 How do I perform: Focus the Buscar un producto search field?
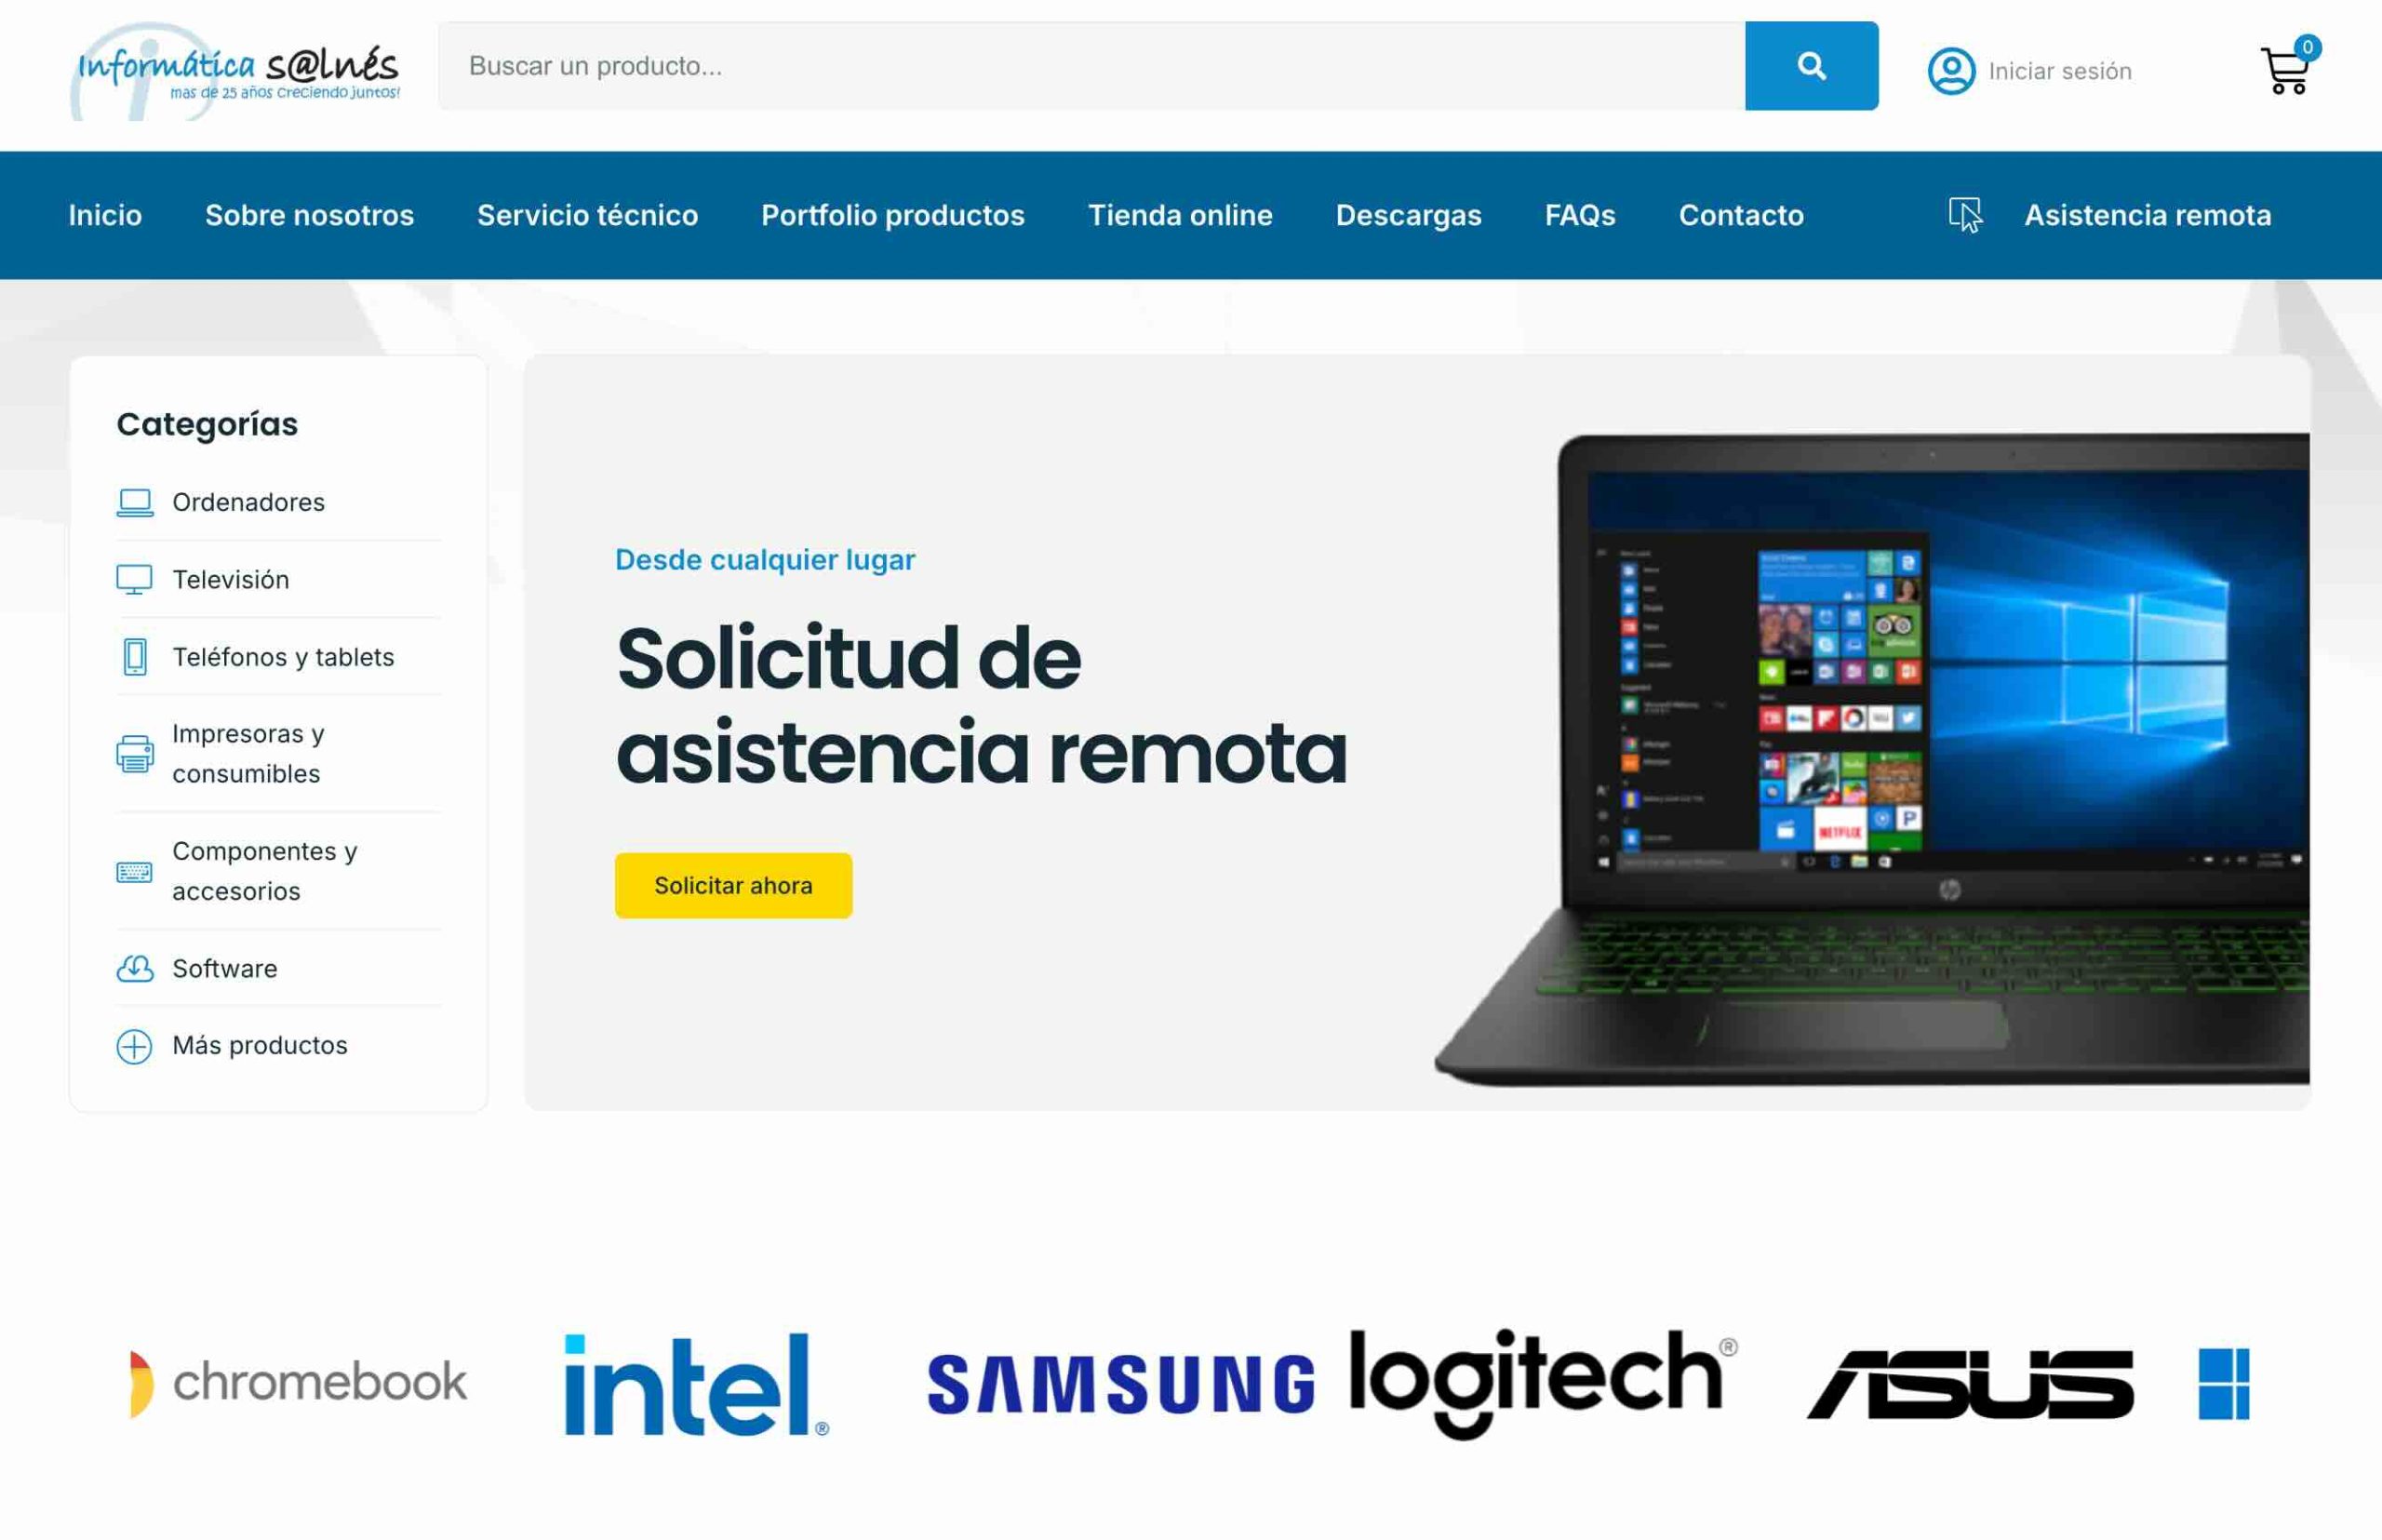[1092, 66]
